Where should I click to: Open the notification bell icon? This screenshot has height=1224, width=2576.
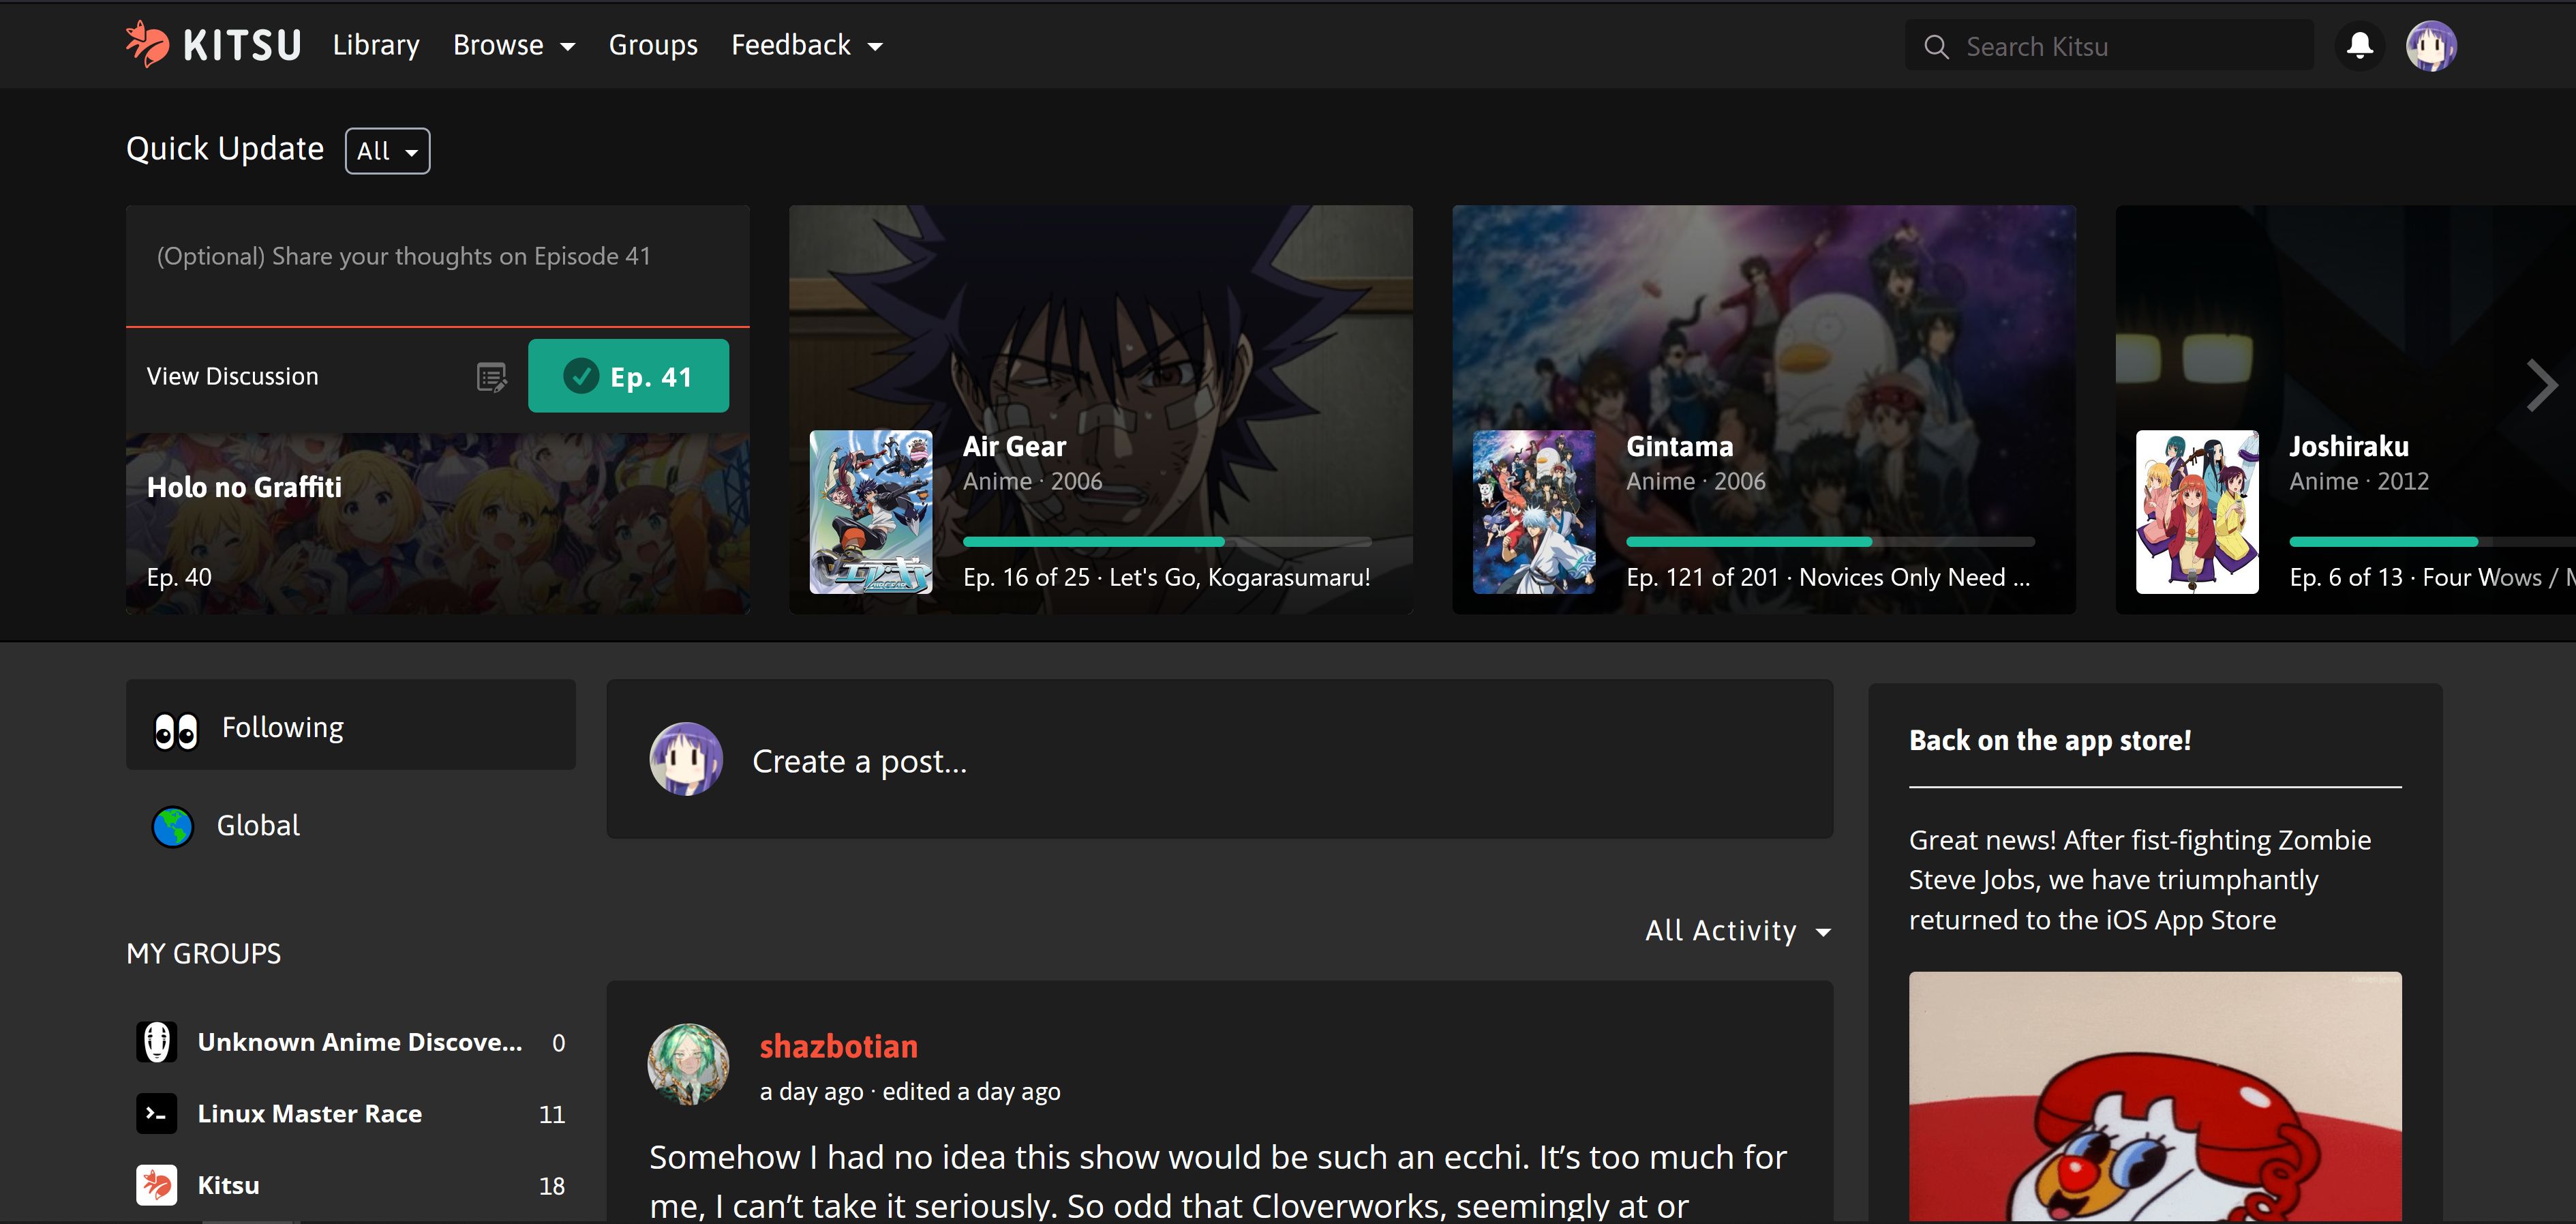pyautogui.click(x=2359, y=44)
